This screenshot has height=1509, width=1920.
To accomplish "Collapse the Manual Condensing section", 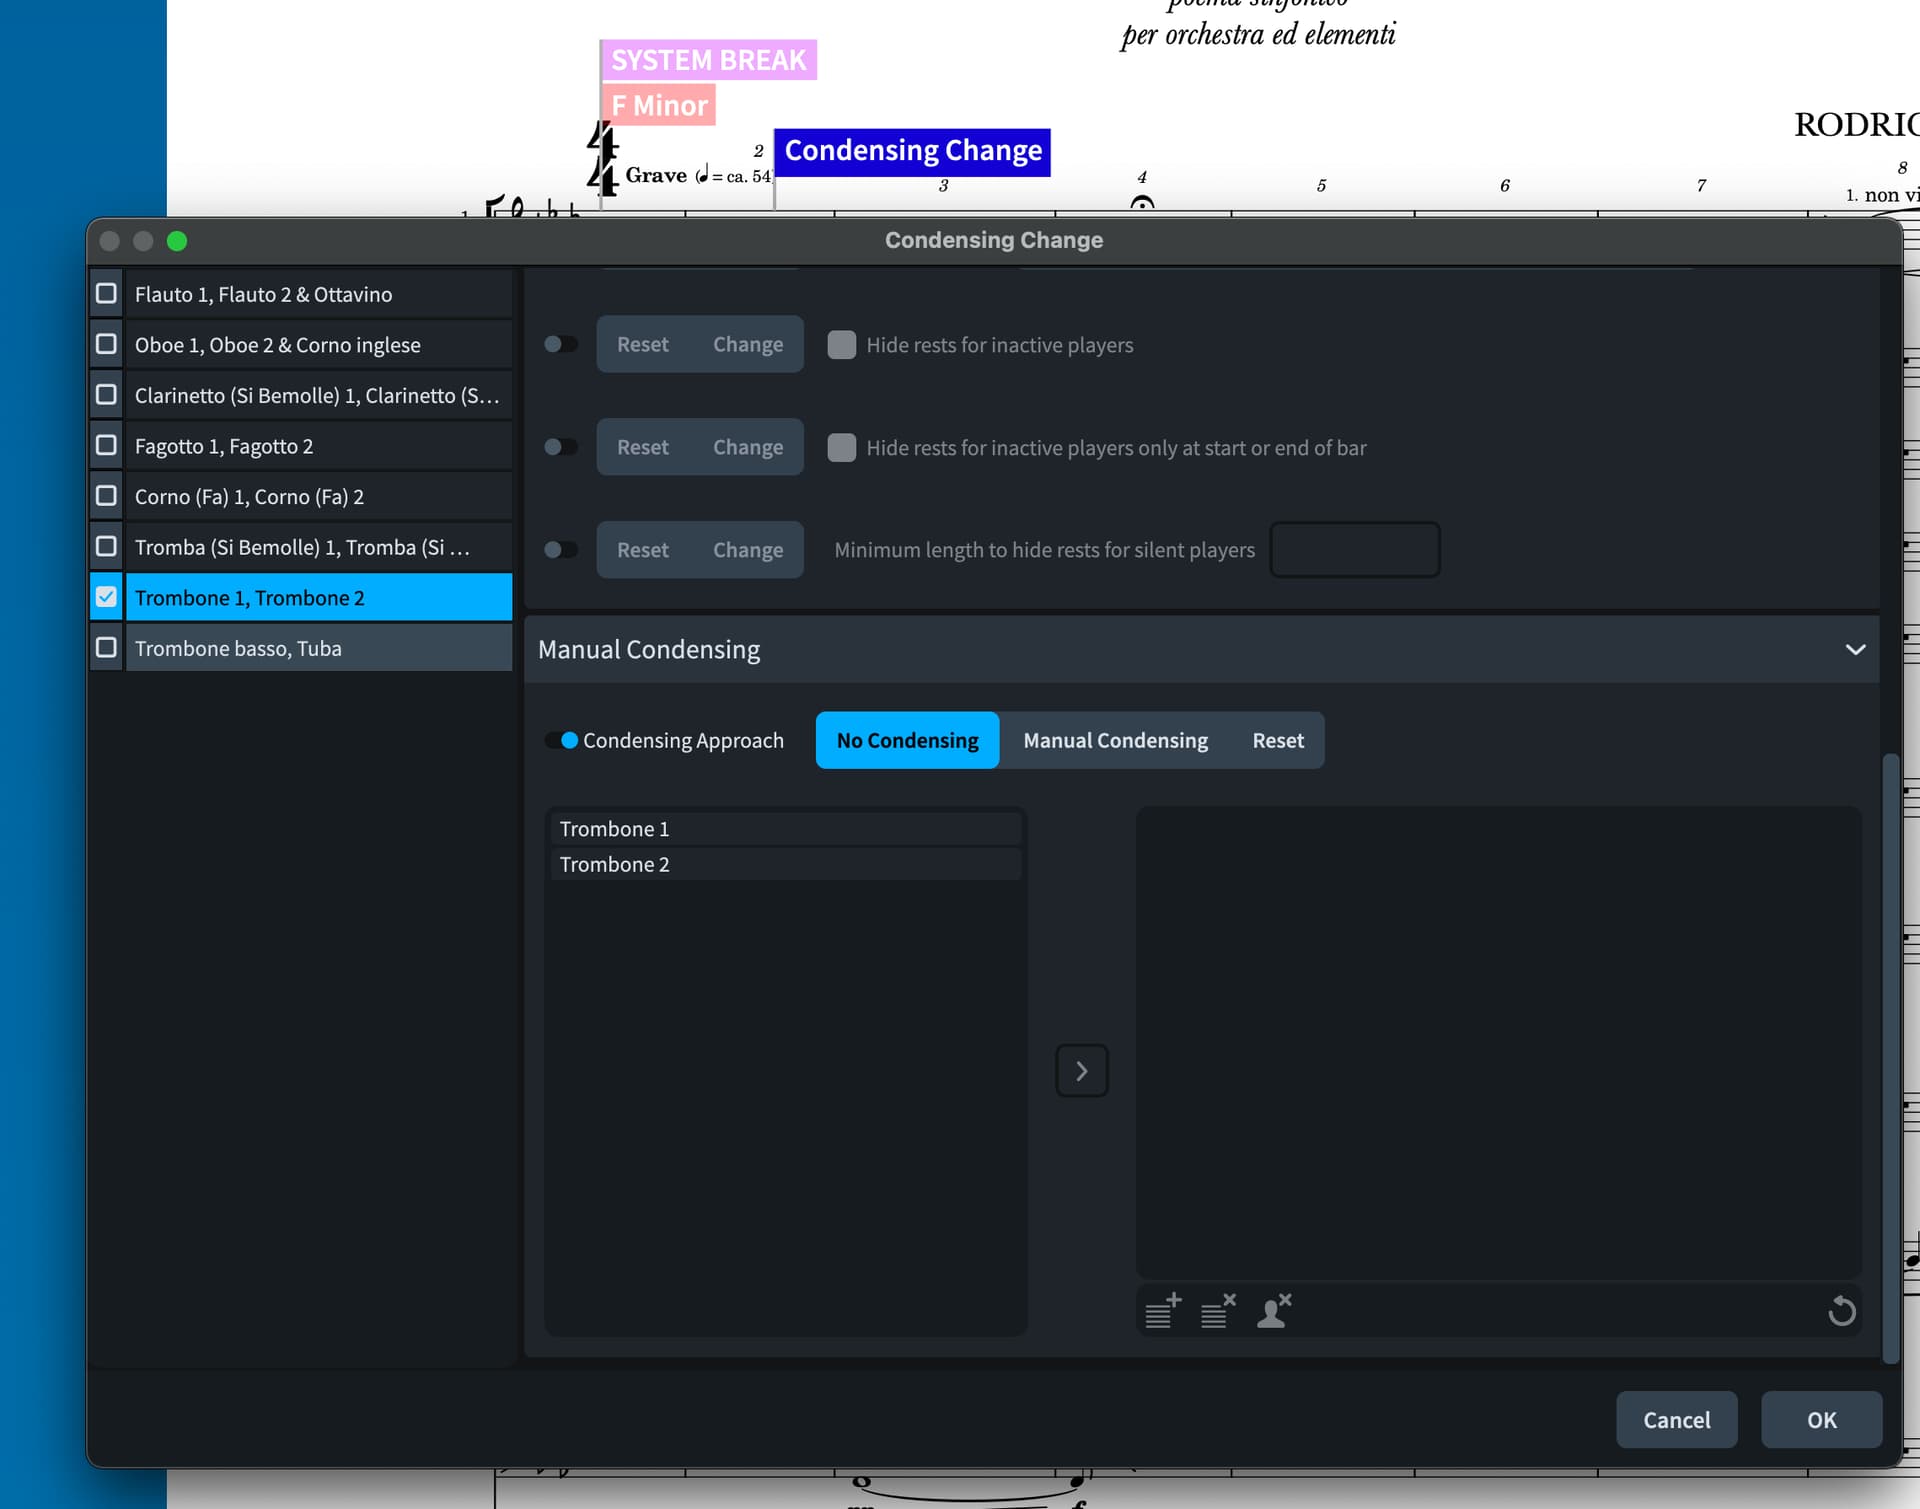I will click(1855, 650).
